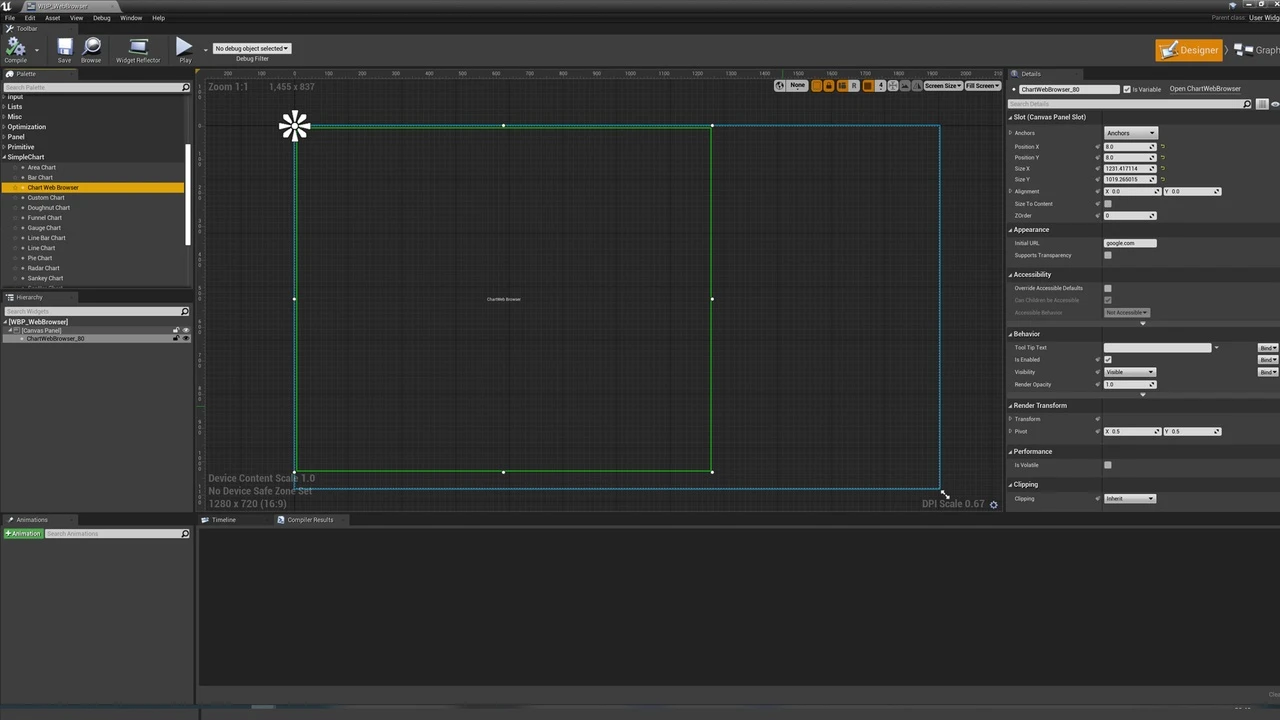1280x720 pixels.
Task: Open the Widget Reflector
Action: pos(138,48)
